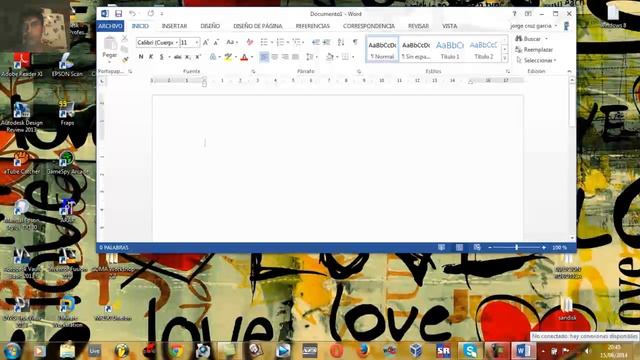Click the Redo/repeat icon in title bar
This screenshot has width=640, height=360.
point(151,14)
